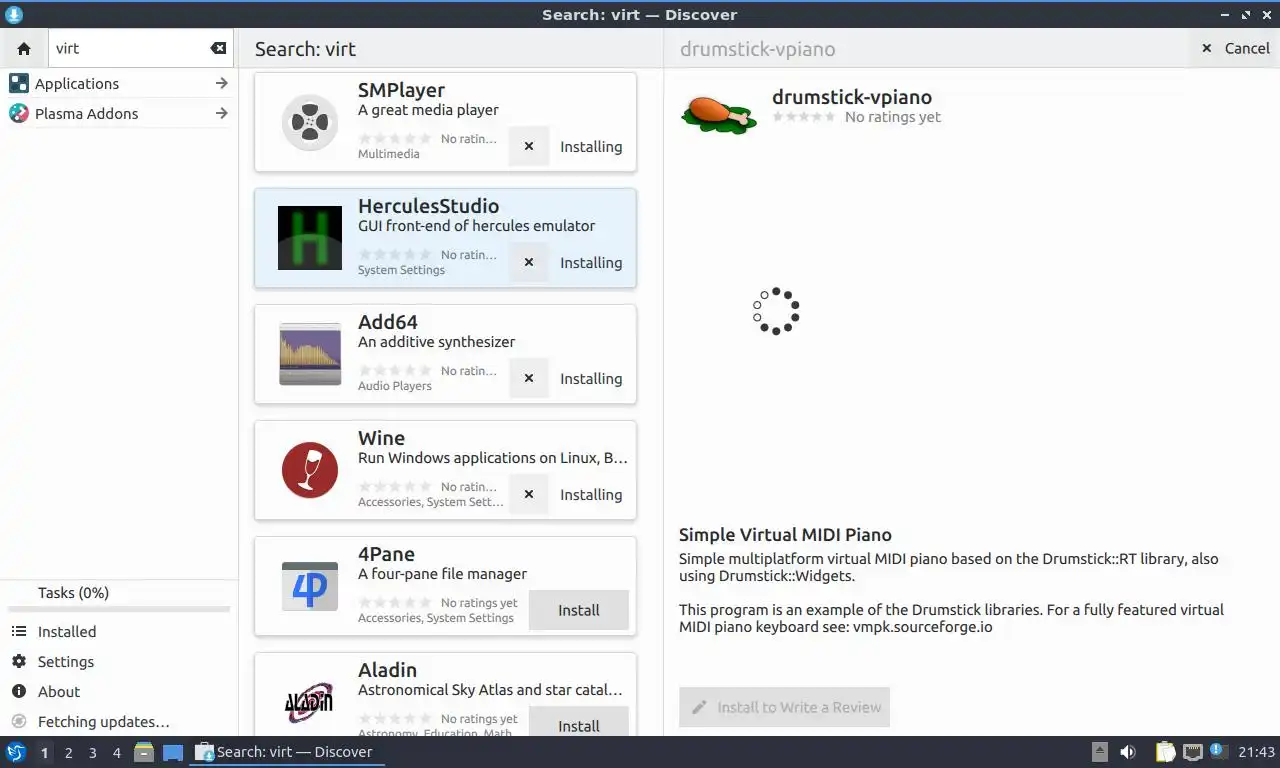
Task: Click the 21:43 clock
Action: tap(1256, 752)
